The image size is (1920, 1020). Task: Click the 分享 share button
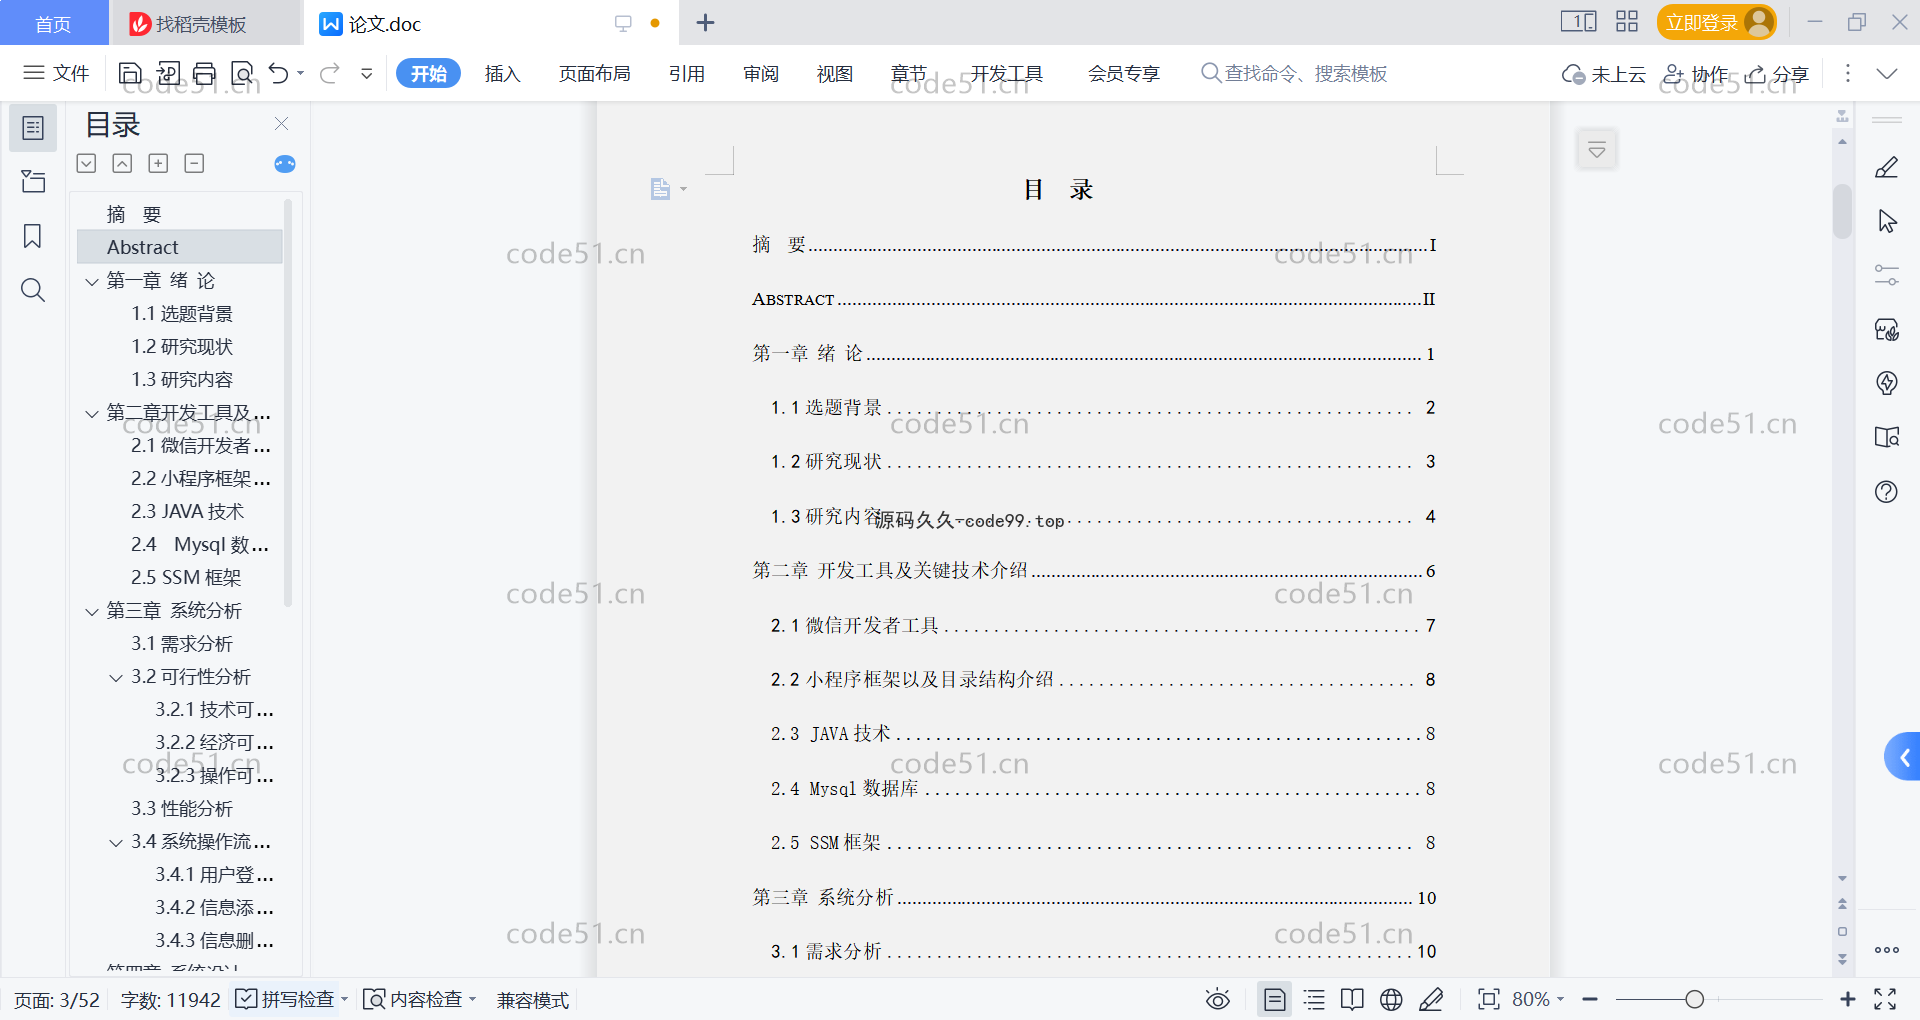tap(1777, 74)
